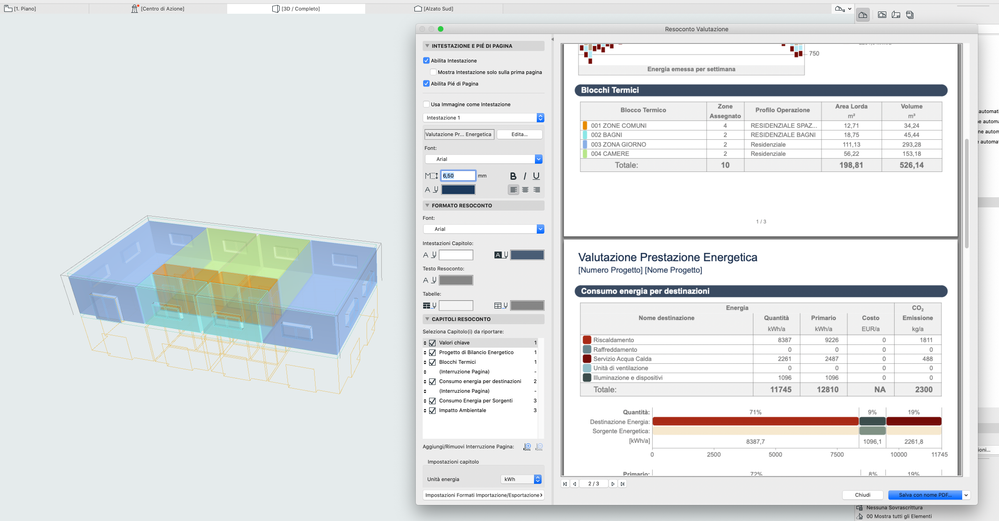Viewport: 999px width, 521px height.
Task: Click the last icon in top-right toolbar
Action: pyautogui.click(x=910, y=15)
